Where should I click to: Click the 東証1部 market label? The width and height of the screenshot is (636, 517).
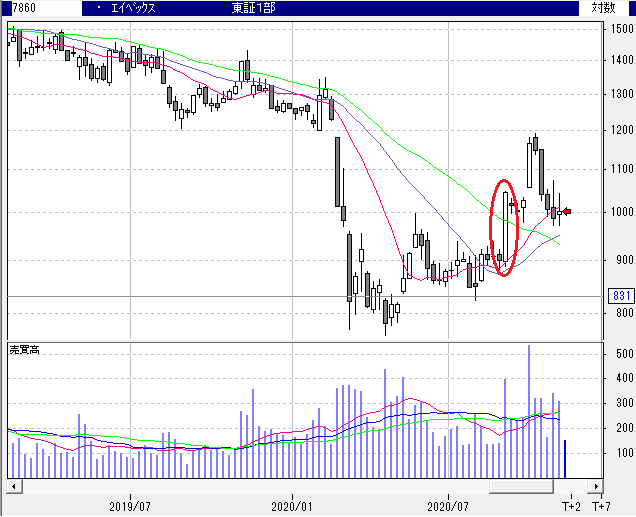click(254, 8)
